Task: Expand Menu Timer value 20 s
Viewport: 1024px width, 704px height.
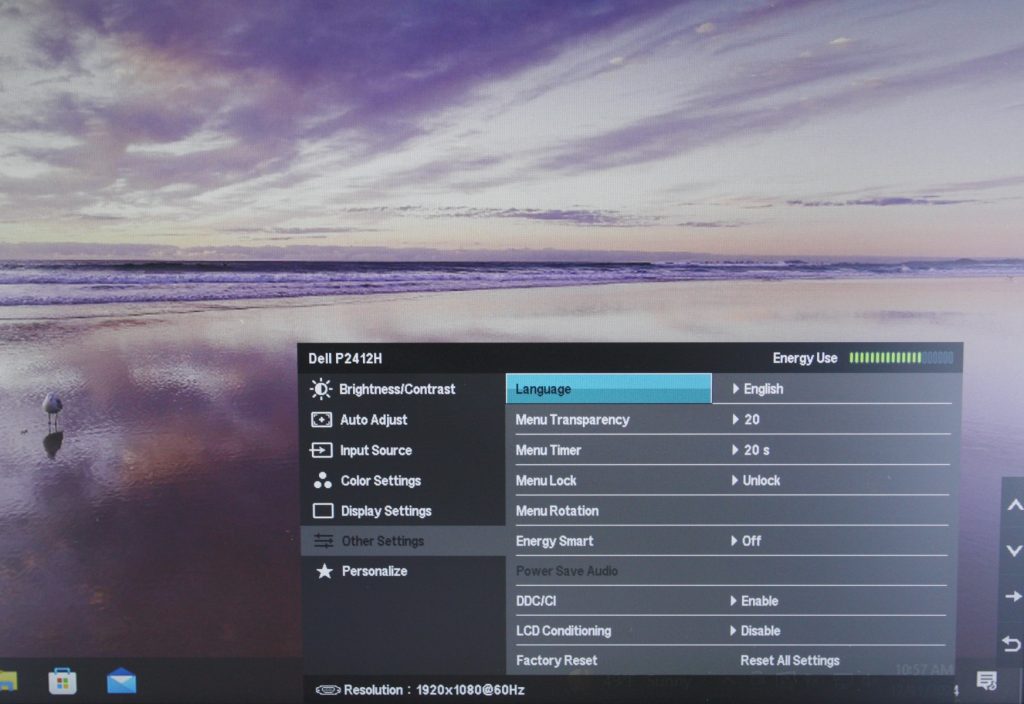Action: 750,450
